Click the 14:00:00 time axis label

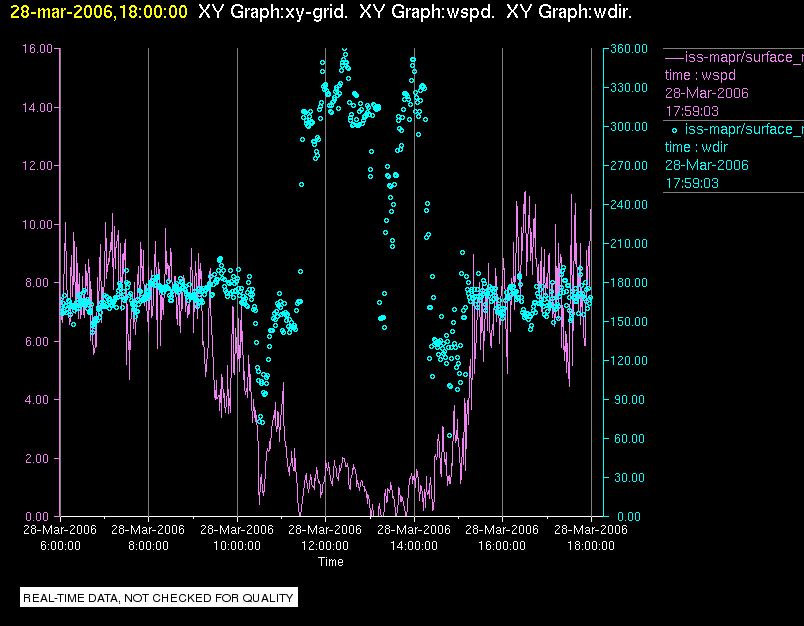pos(414,546)
